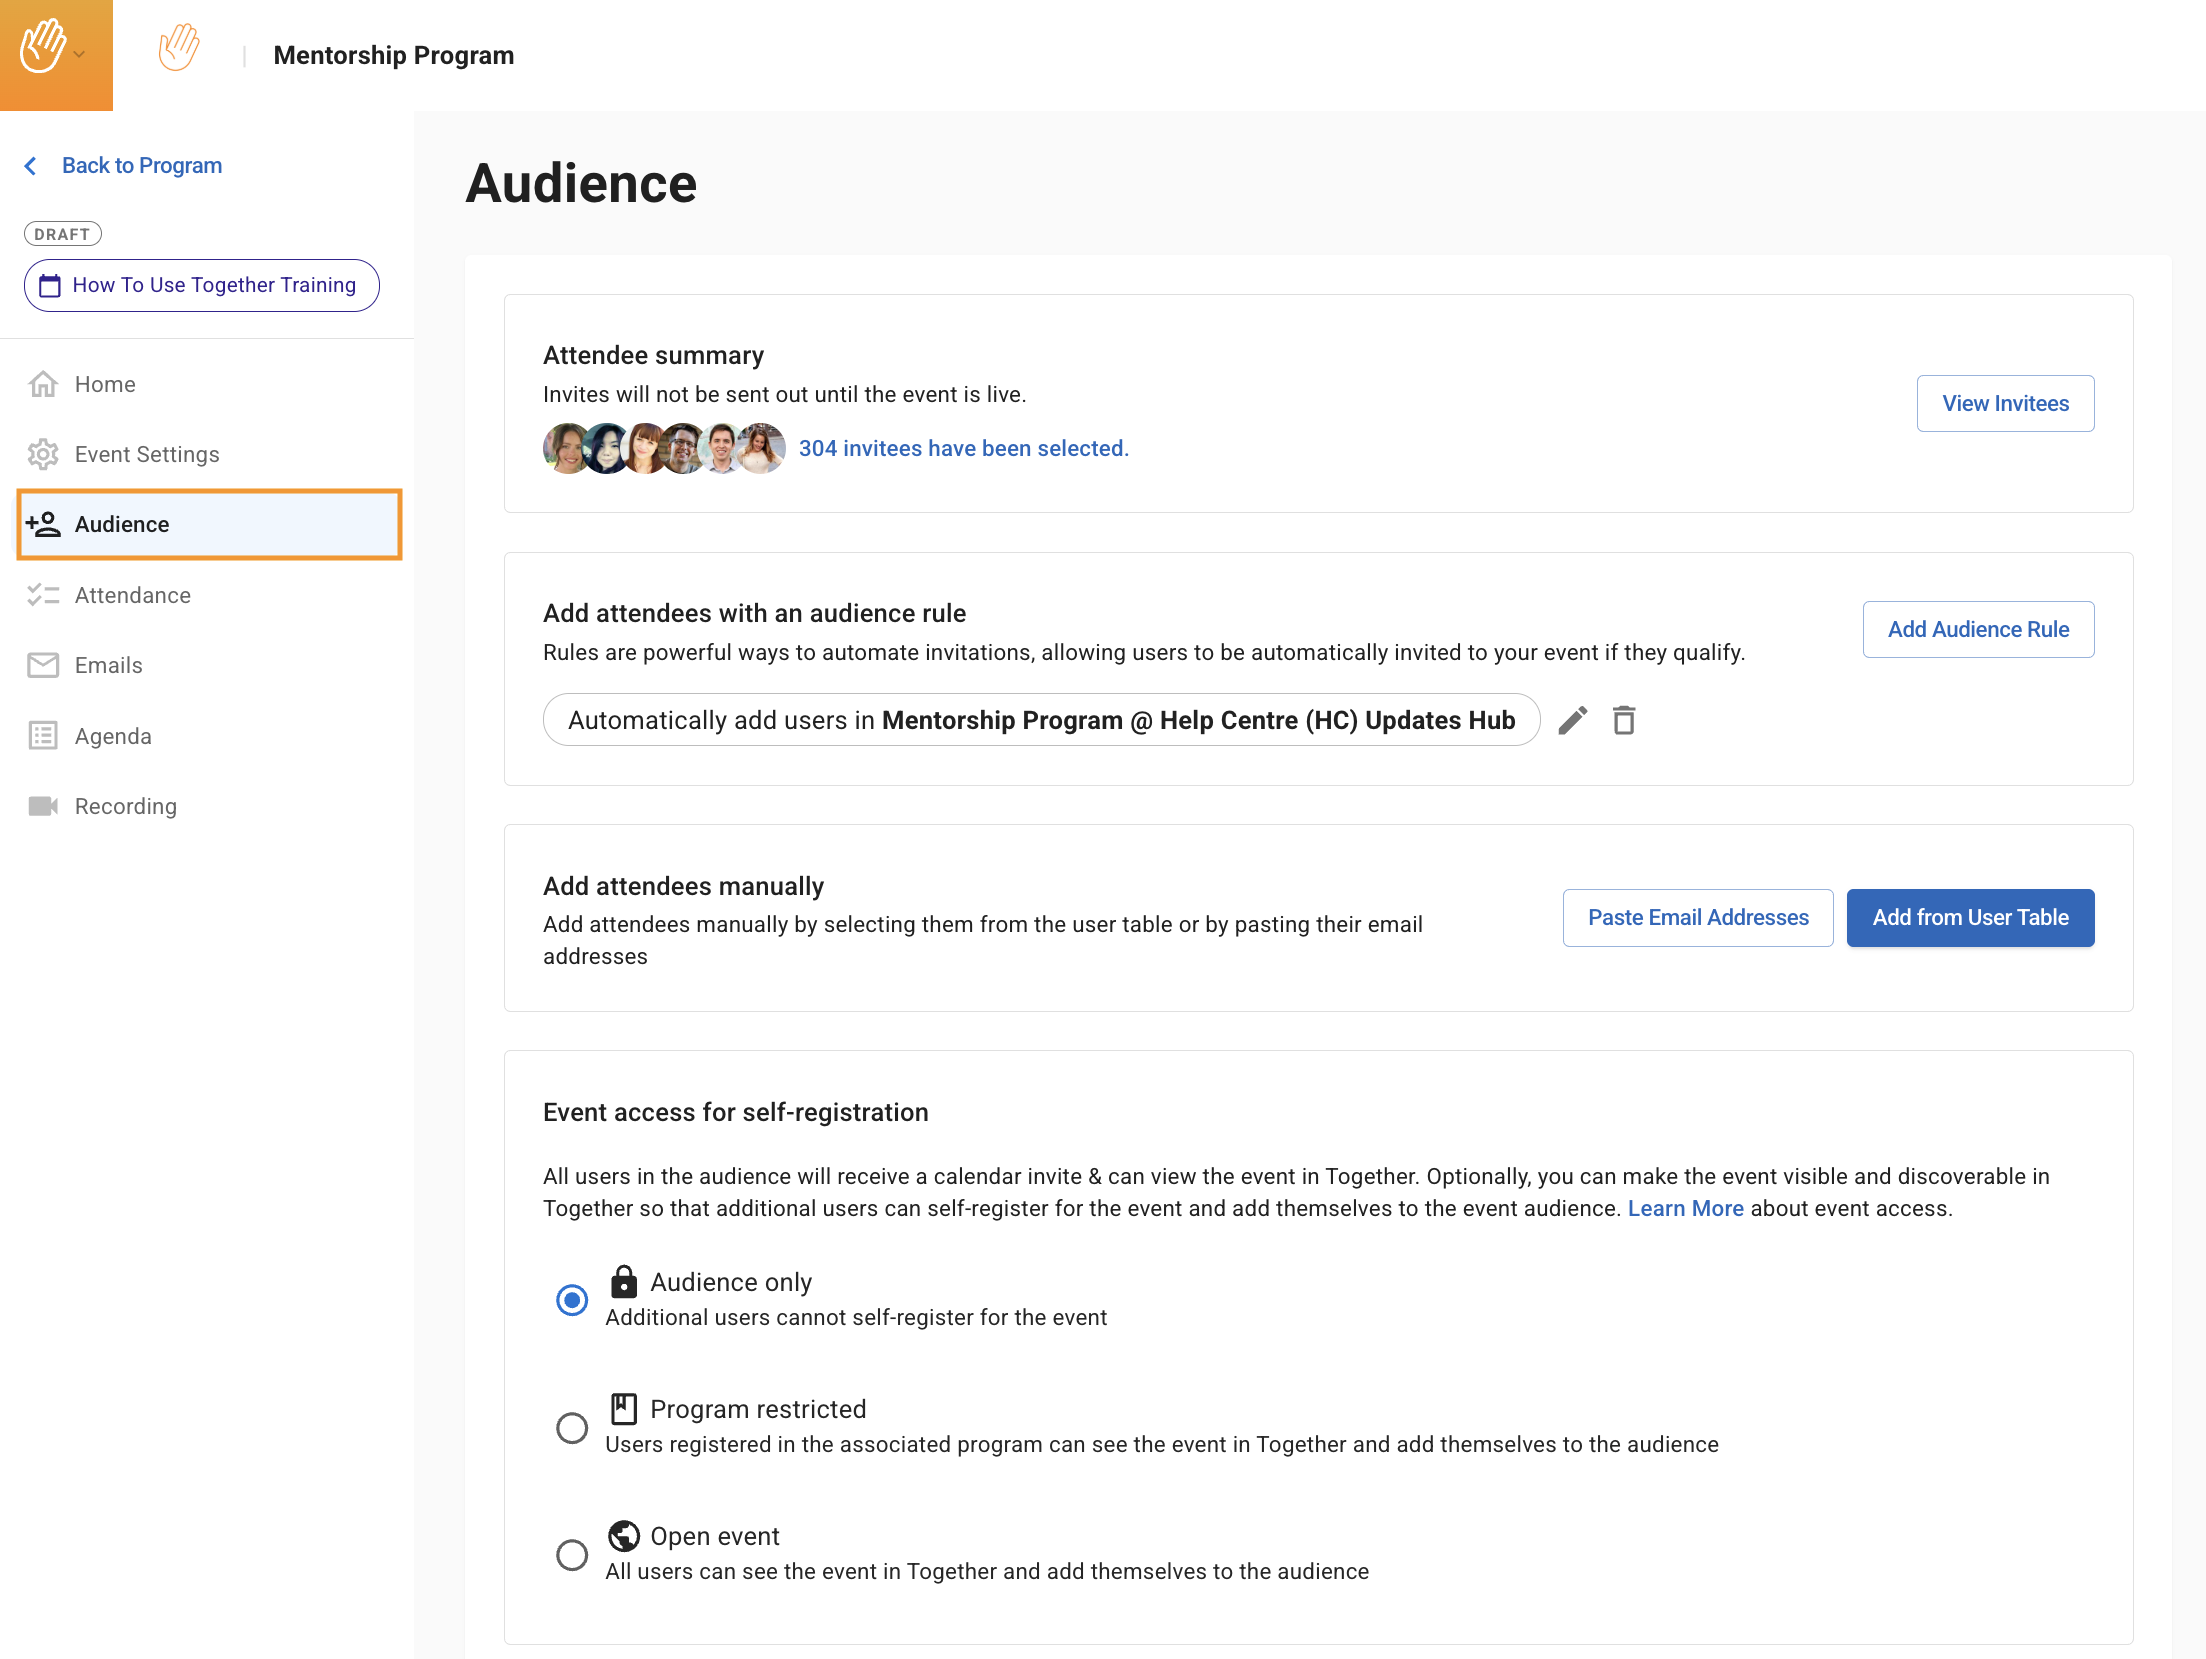
Task: Click the Event Settings gear icon
Action: click(x=43, y=454)
